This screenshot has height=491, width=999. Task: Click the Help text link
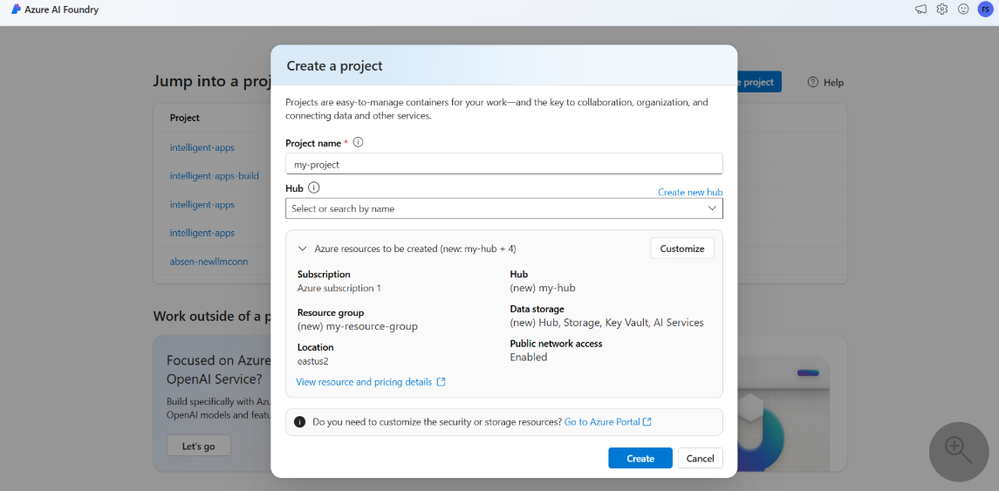[x=833, y=82]
